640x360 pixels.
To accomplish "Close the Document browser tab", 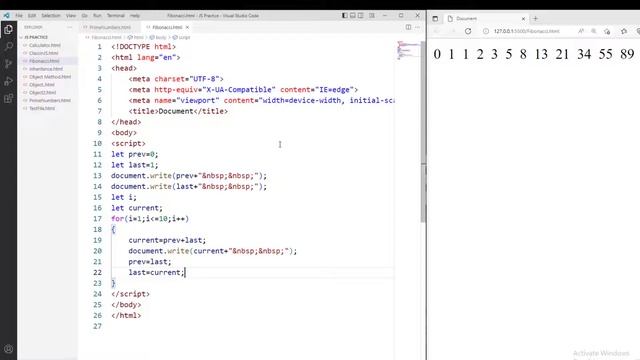I will pos(523,18).
